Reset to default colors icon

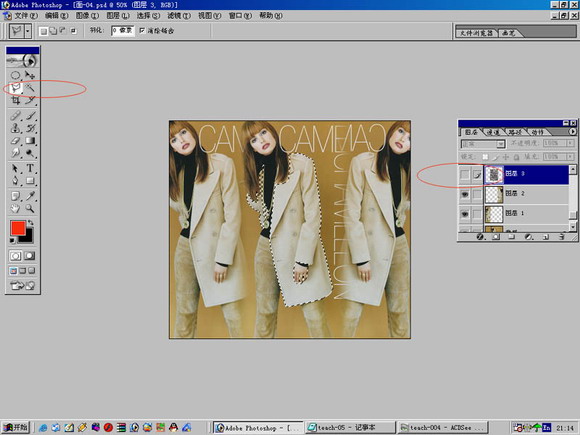(x=13, y=241)
